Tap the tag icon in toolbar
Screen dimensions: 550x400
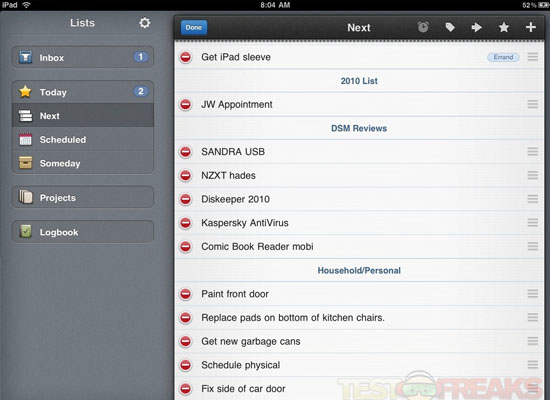coord(450,27)
